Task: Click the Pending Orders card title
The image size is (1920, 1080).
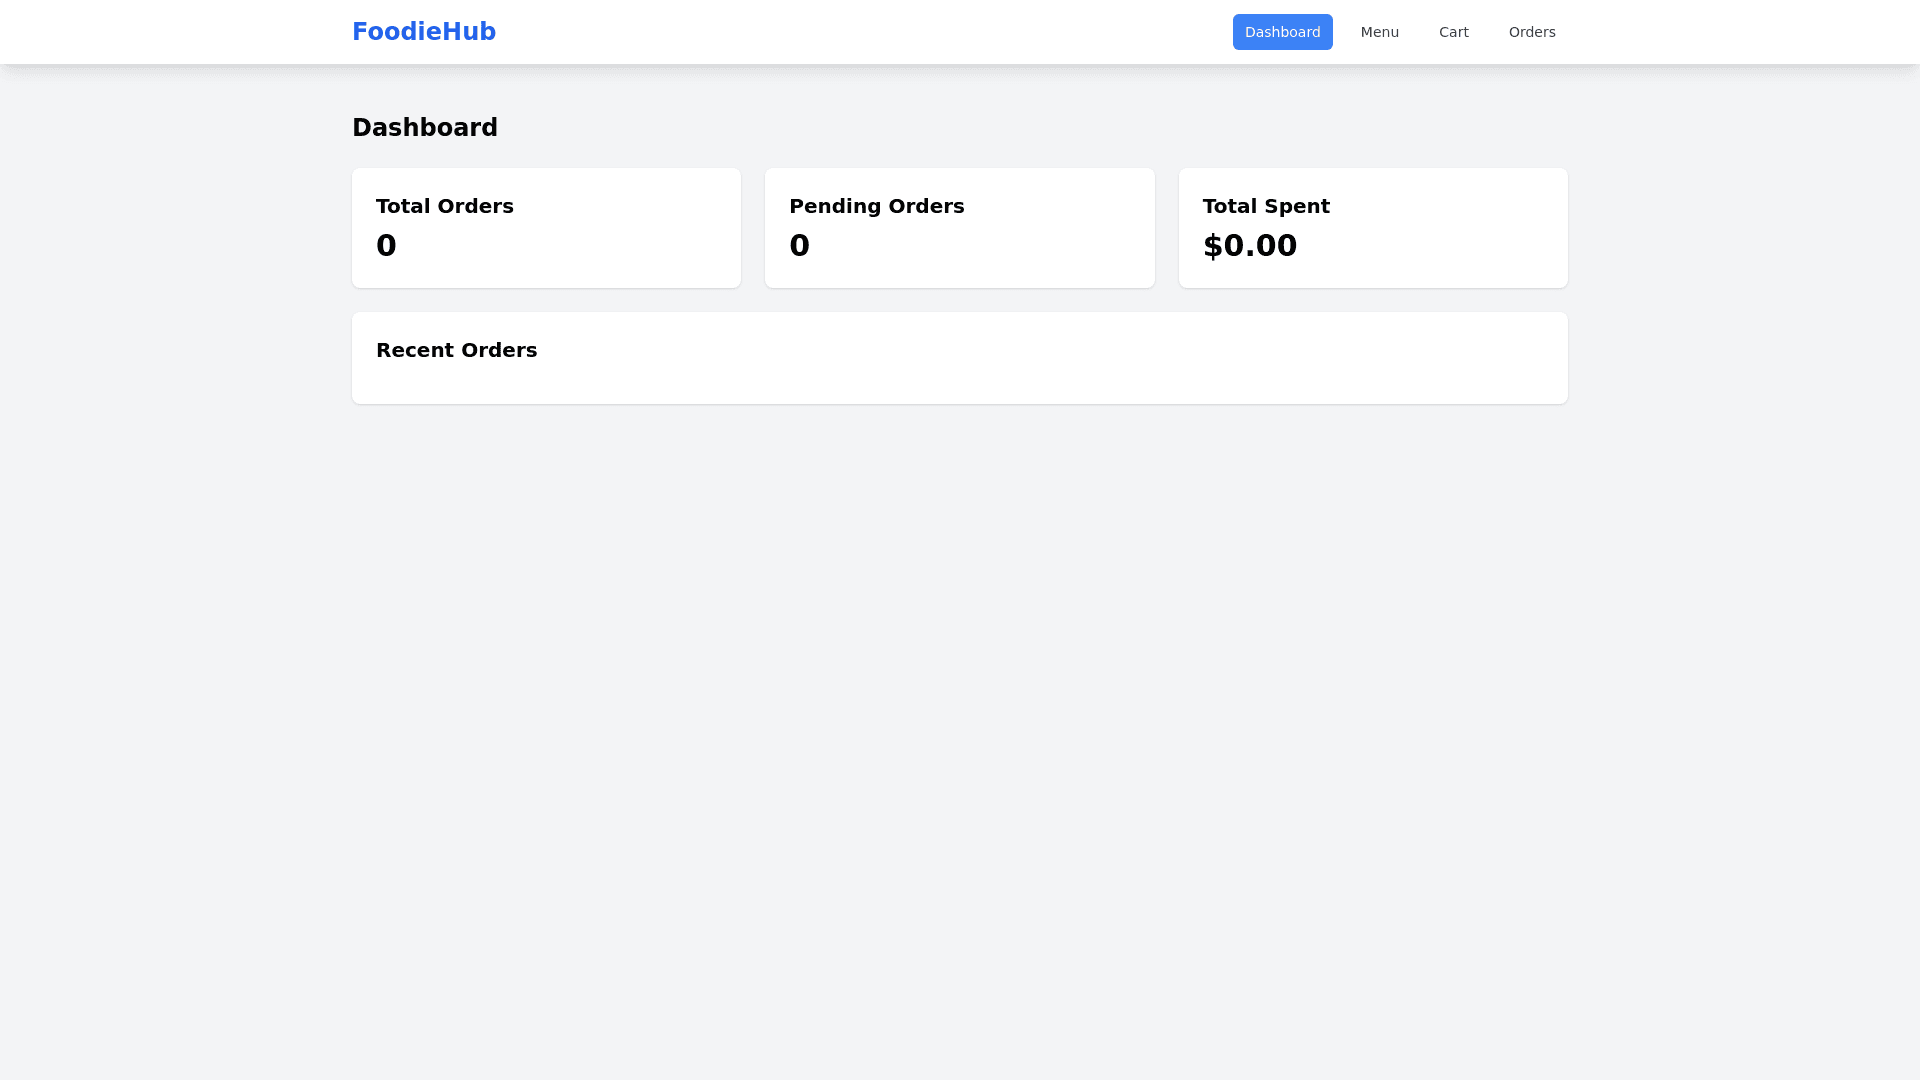Action: [876, 206]
